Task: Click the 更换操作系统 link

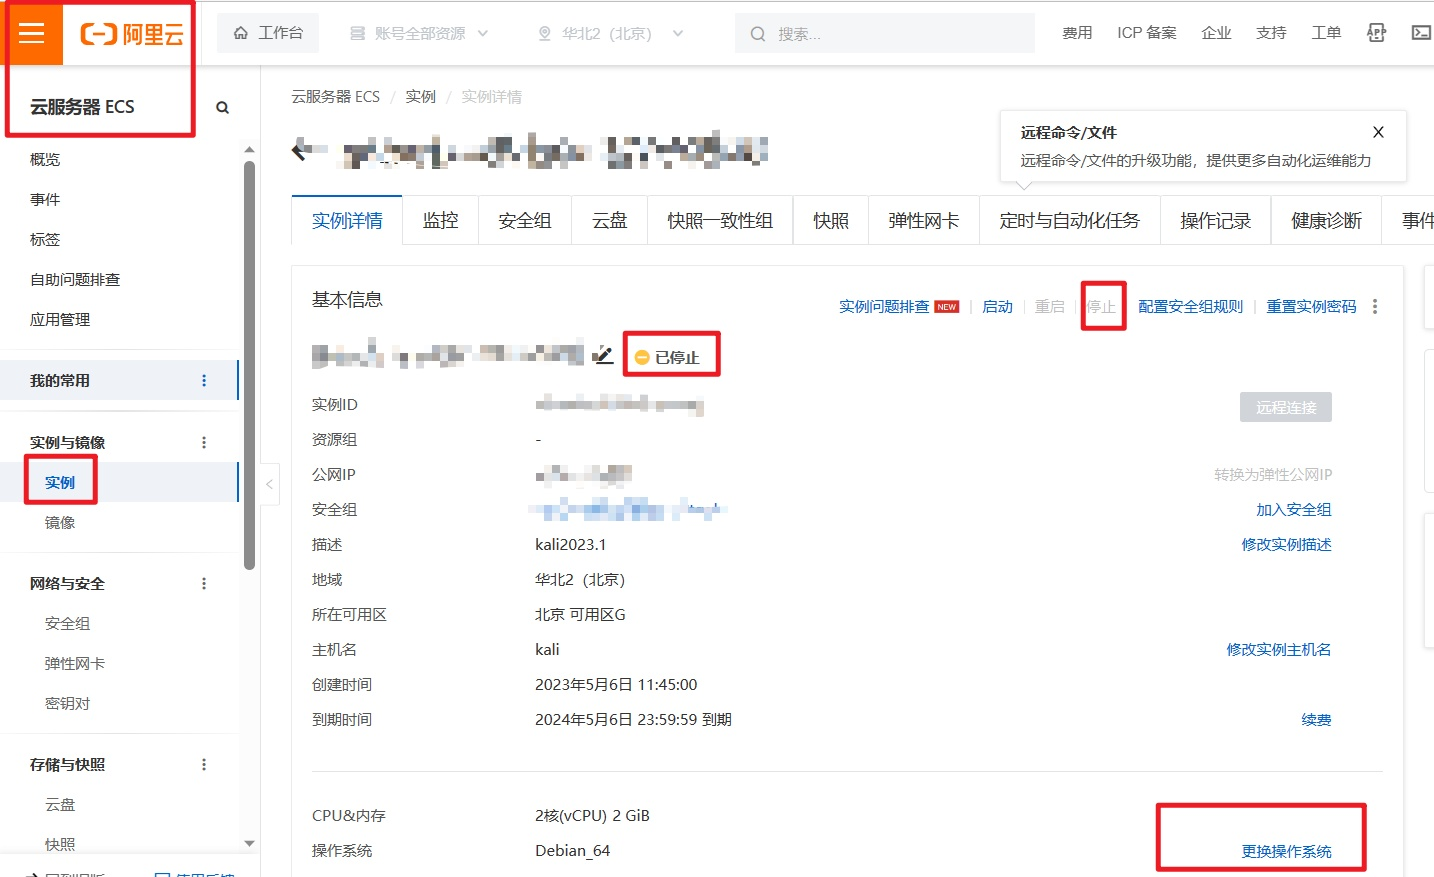Action: click(1286, 852)
